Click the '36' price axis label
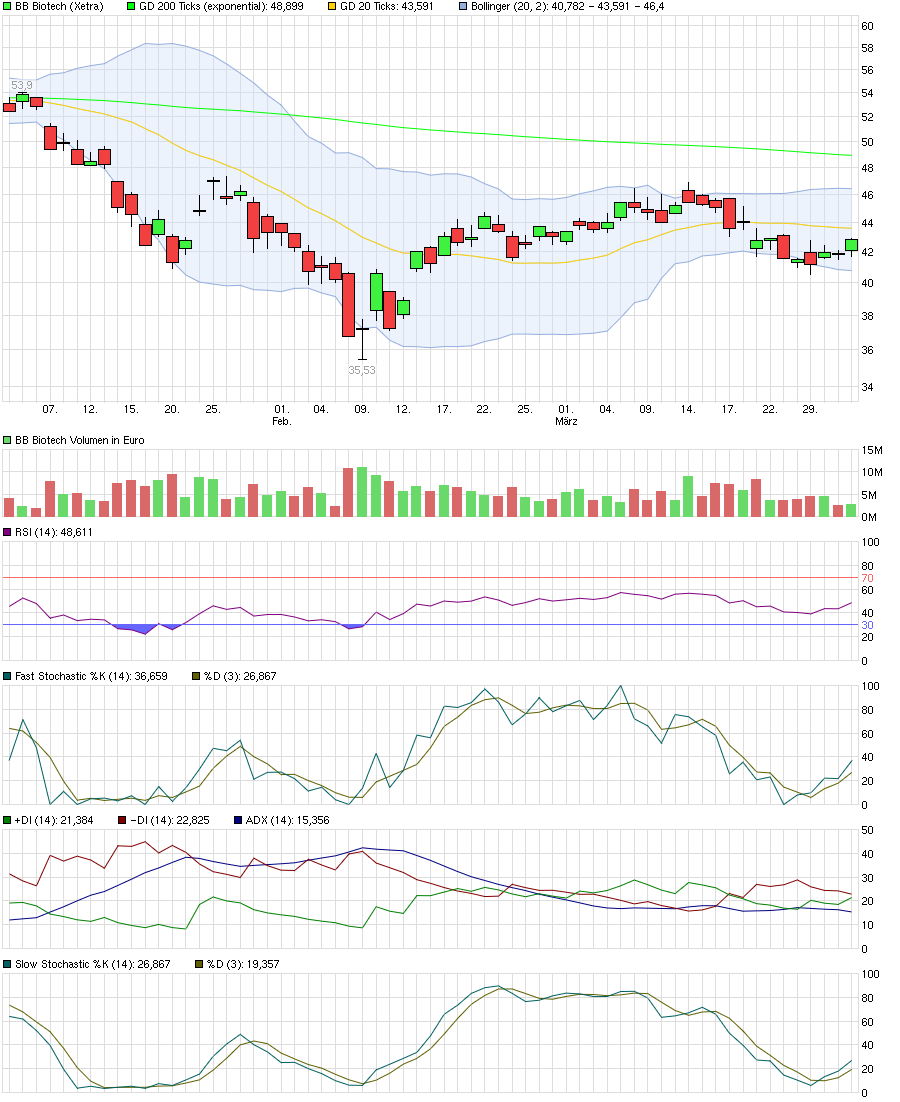 (868, 351)
